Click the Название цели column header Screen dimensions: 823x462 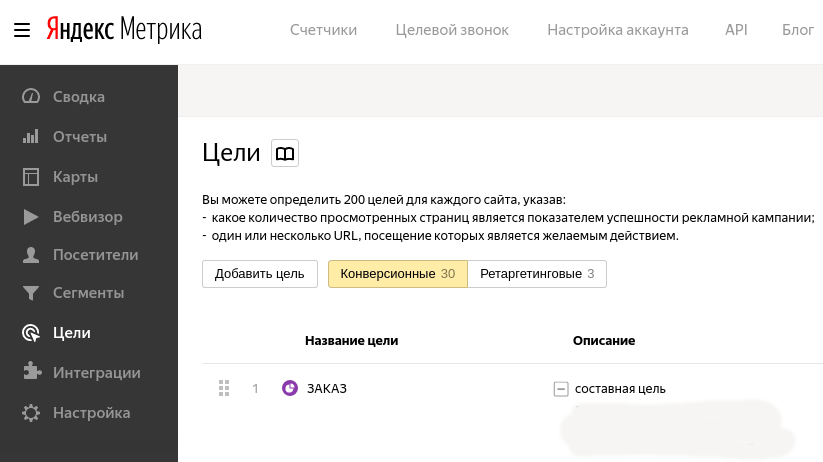(352, 341)
